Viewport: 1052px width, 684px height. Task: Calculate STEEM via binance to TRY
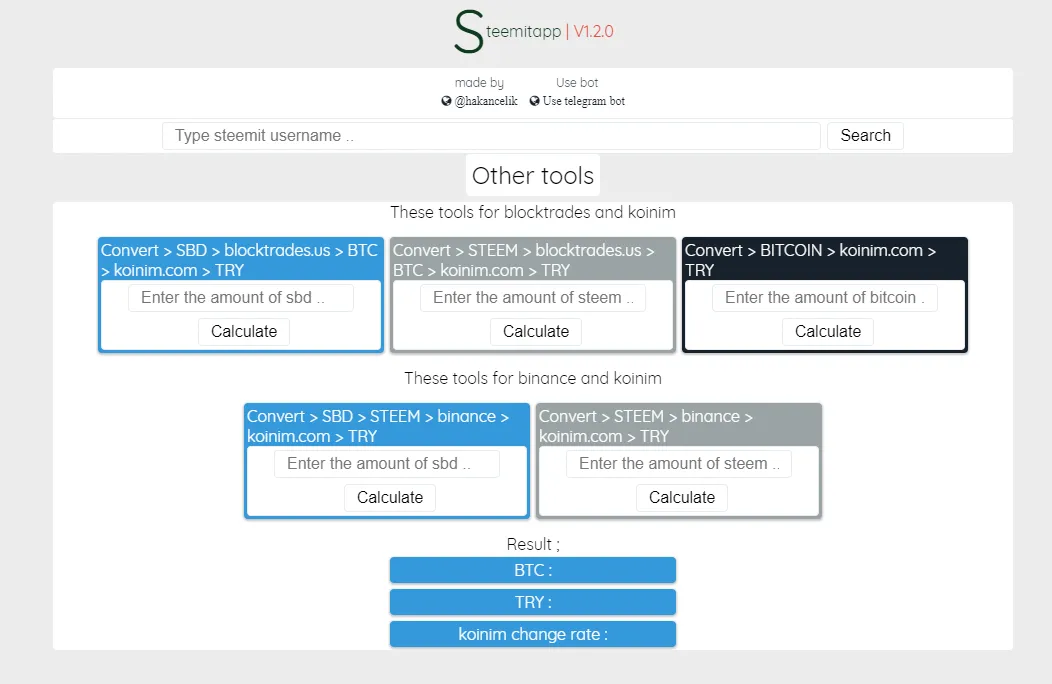[682, 498]
